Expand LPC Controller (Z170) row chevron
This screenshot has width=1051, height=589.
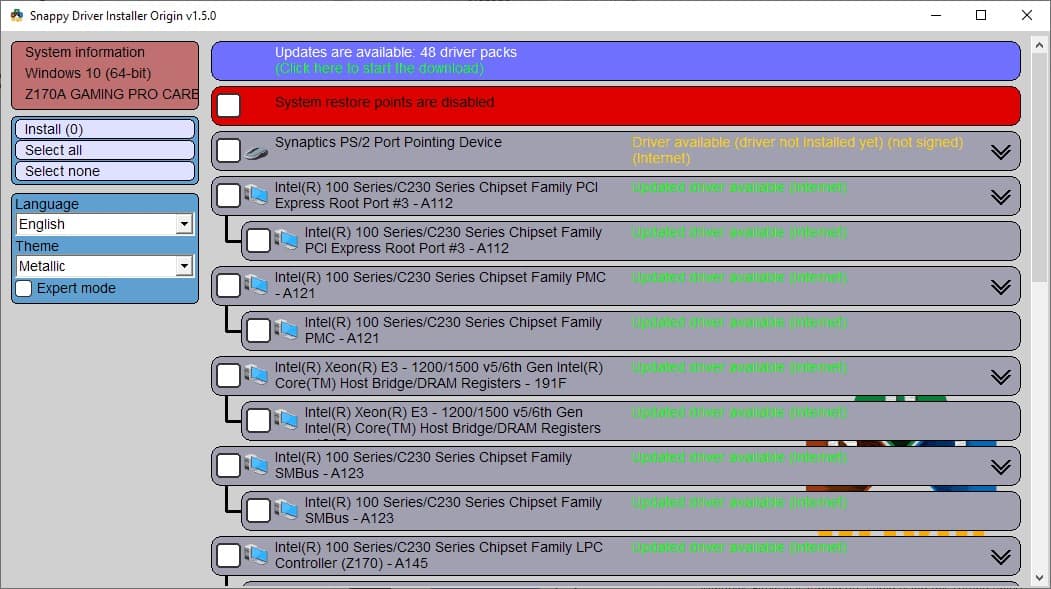pos(1001,556)
